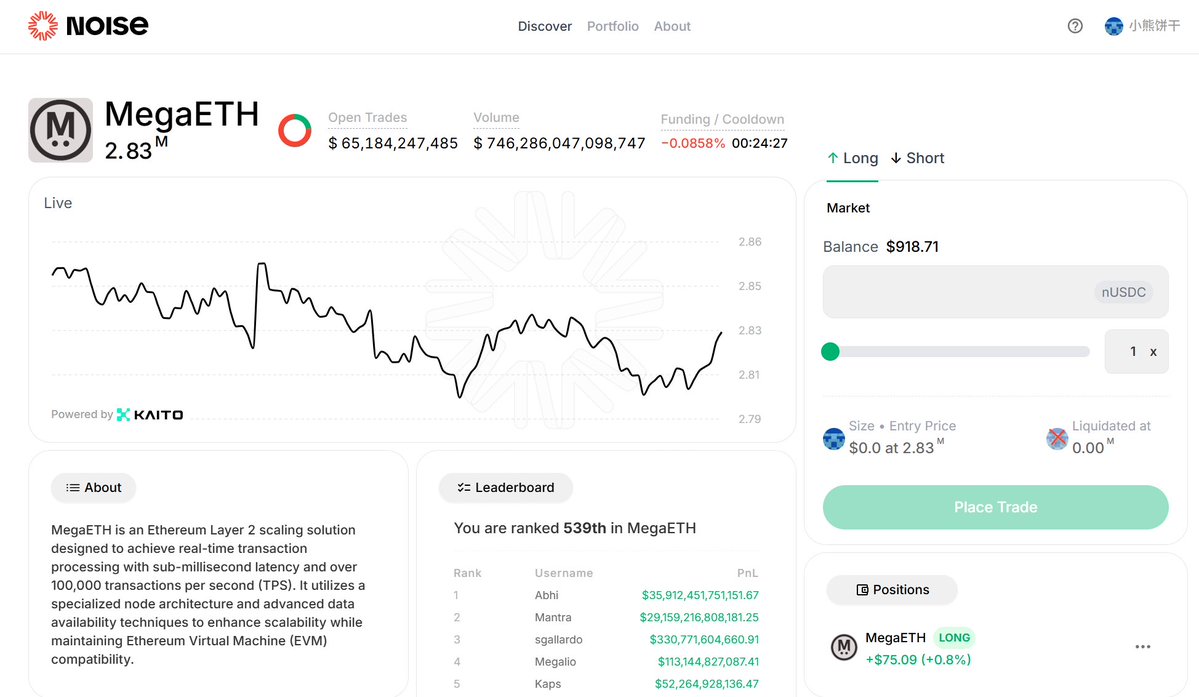1199x697 pixels.
Task: Click the MegaETH icon in Positions
Action: click(x=843, y=647)
